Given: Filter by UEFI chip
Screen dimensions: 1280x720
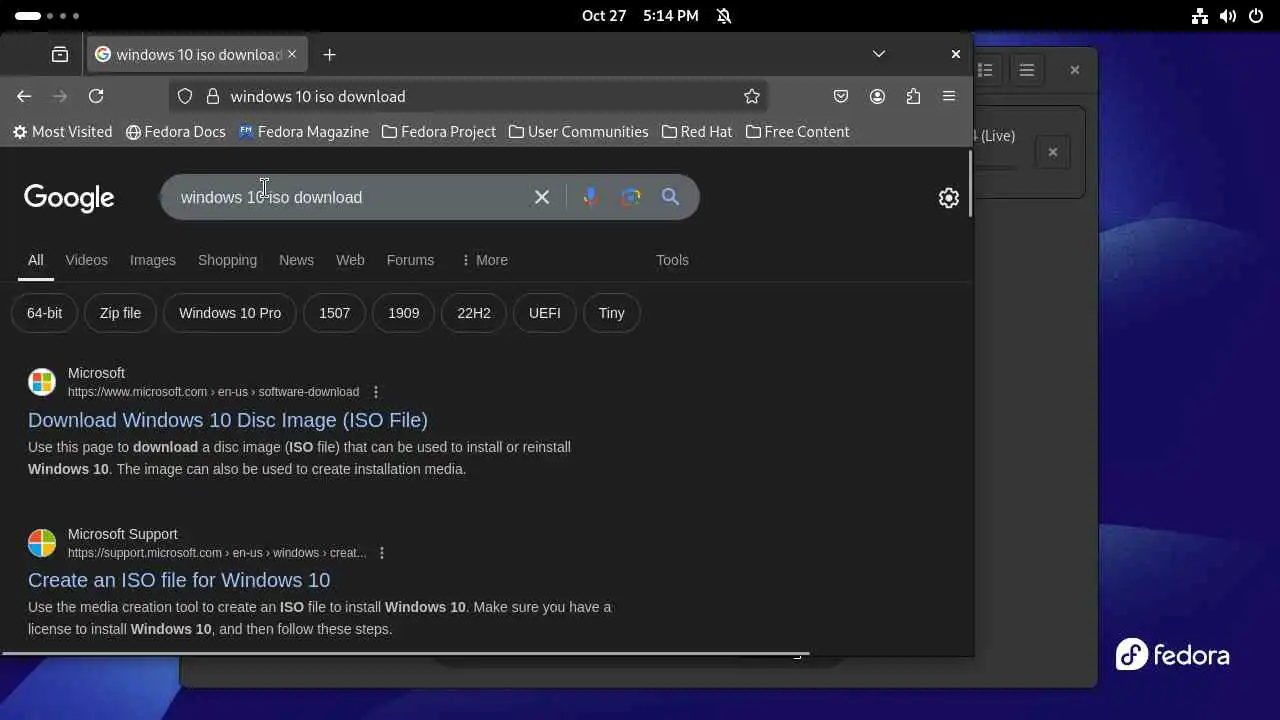Looking at the screenshot, I should coord(544,313).
